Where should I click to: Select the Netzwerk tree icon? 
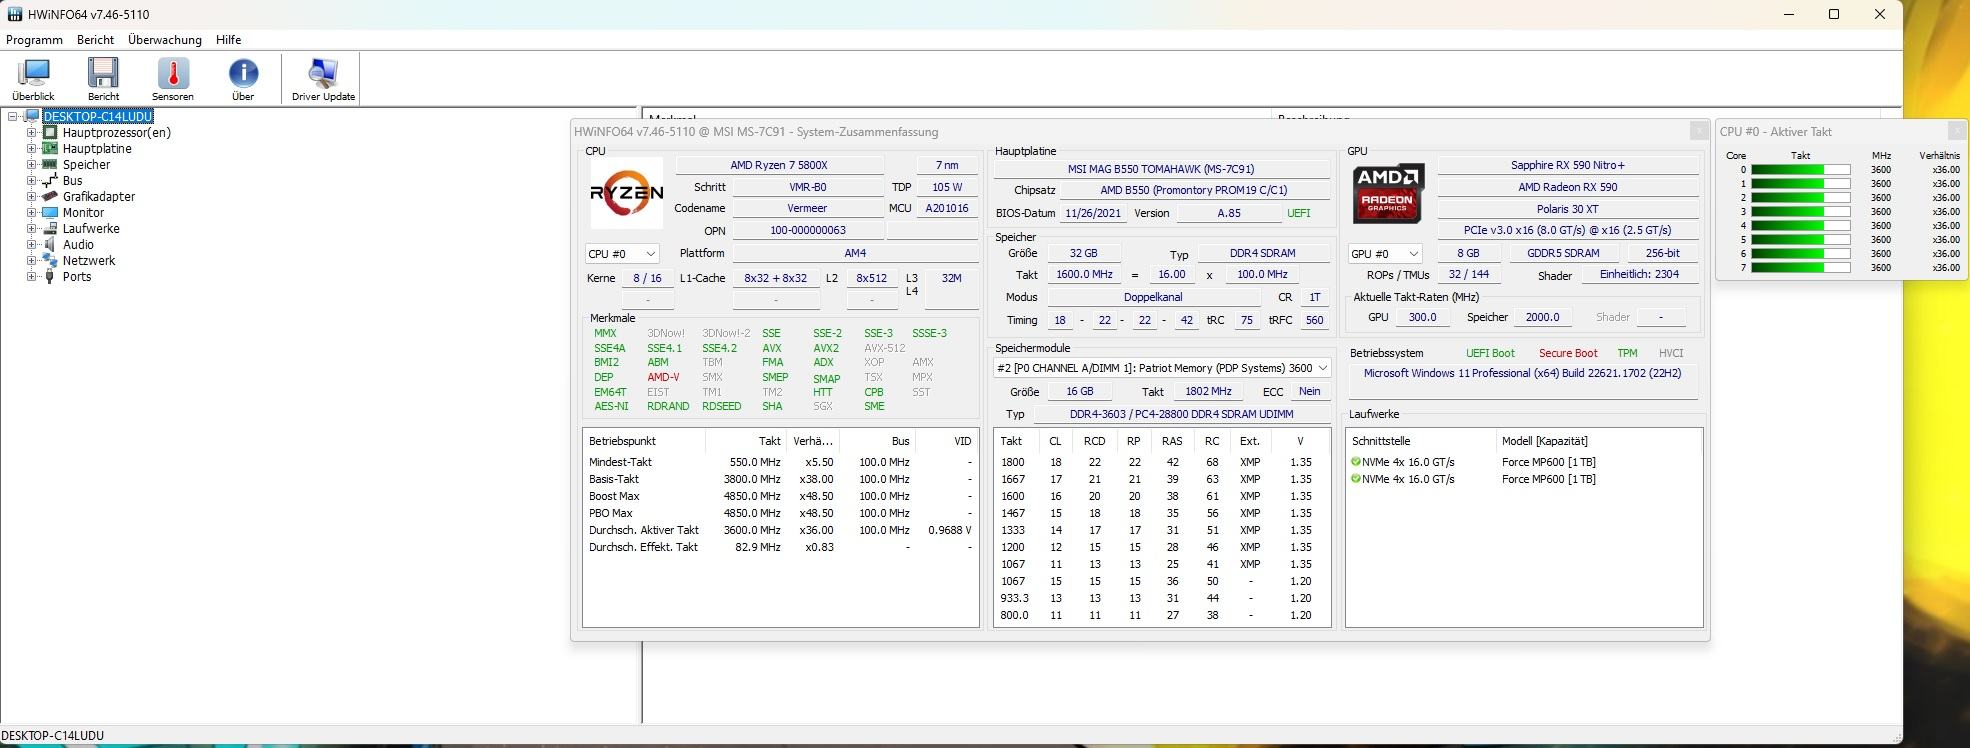click(50, 260)
